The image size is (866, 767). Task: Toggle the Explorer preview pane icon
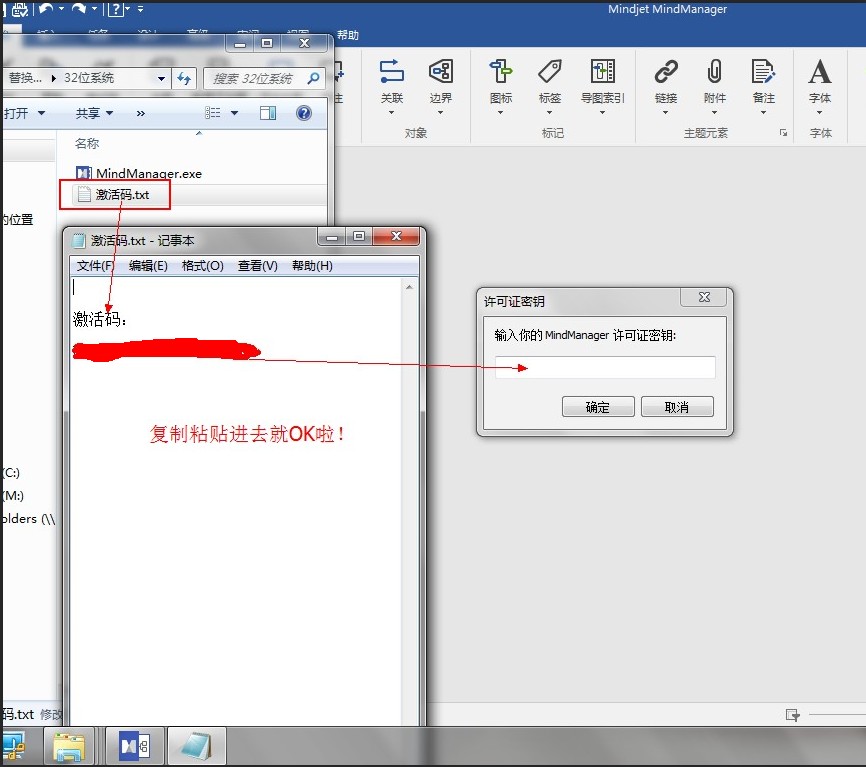pyautogui.click(x=268, y=113)
